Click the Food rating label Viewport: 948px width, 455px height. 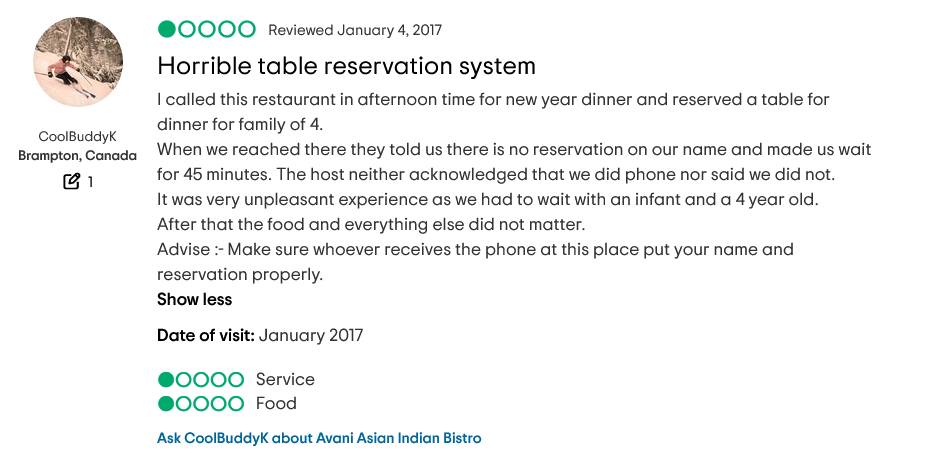pos(276,404)
